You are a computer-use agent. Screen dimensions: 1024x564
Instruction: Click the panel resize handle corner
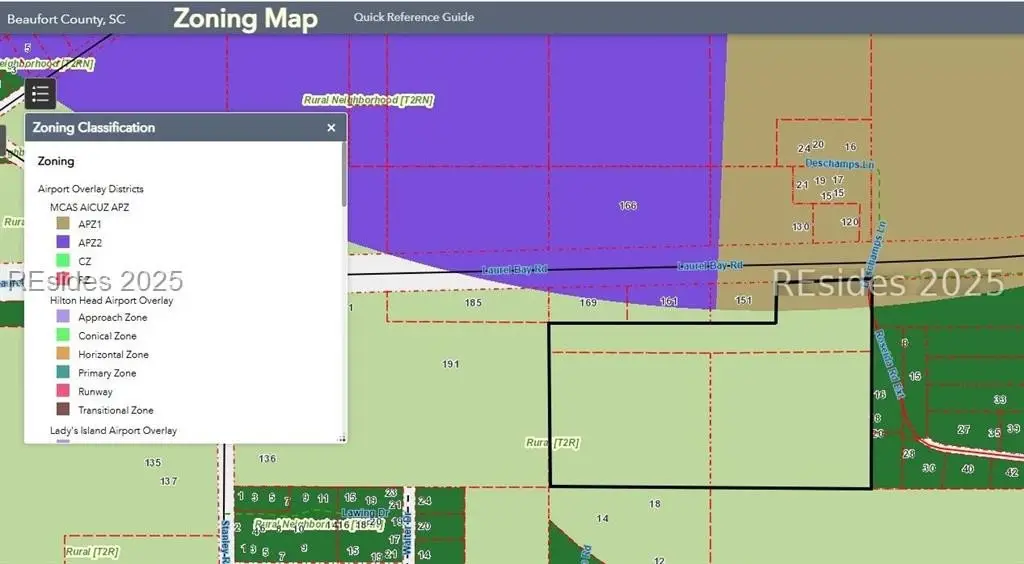[x=341, y=438]
